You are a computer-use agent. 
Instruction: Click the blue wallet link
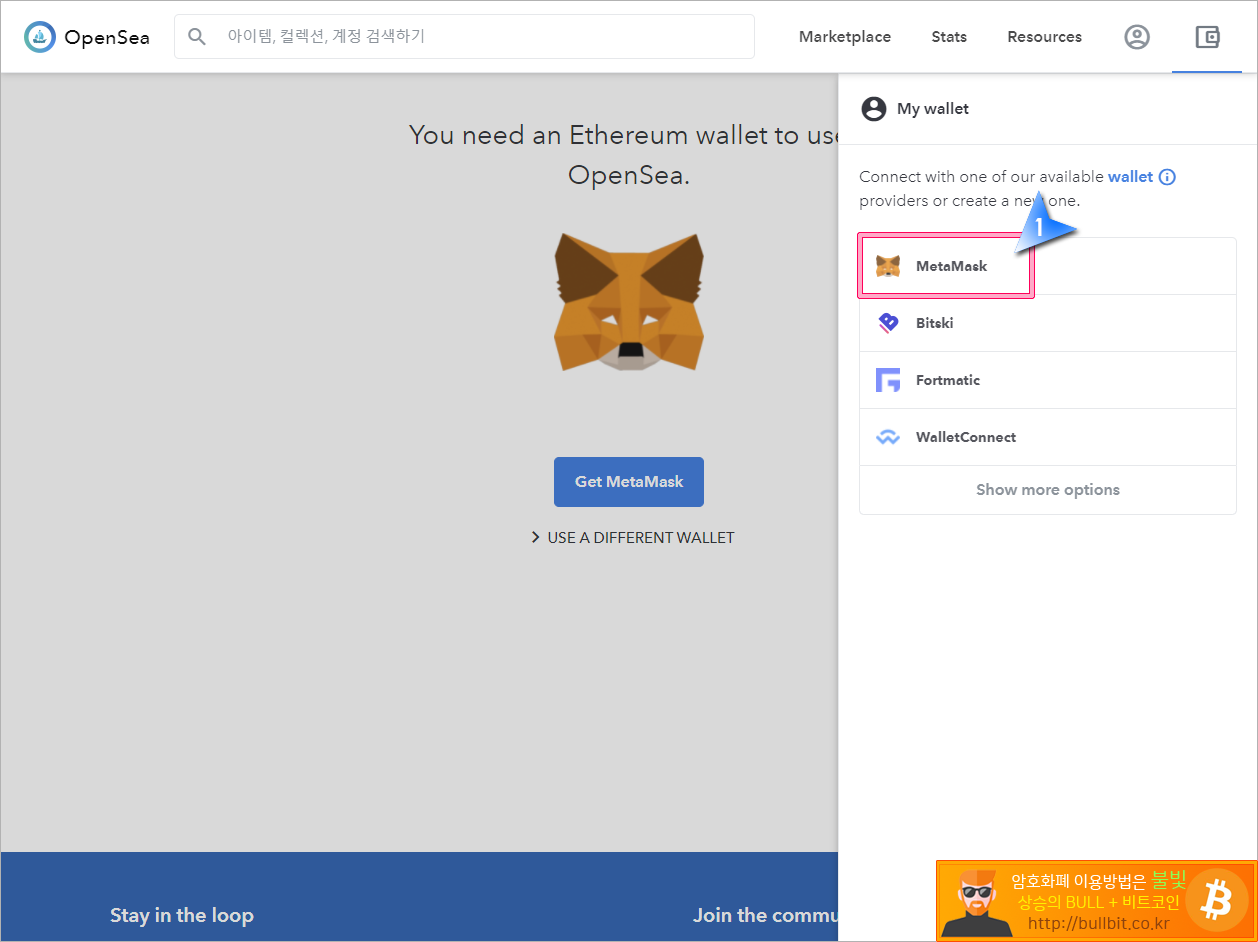(1130, 177)
